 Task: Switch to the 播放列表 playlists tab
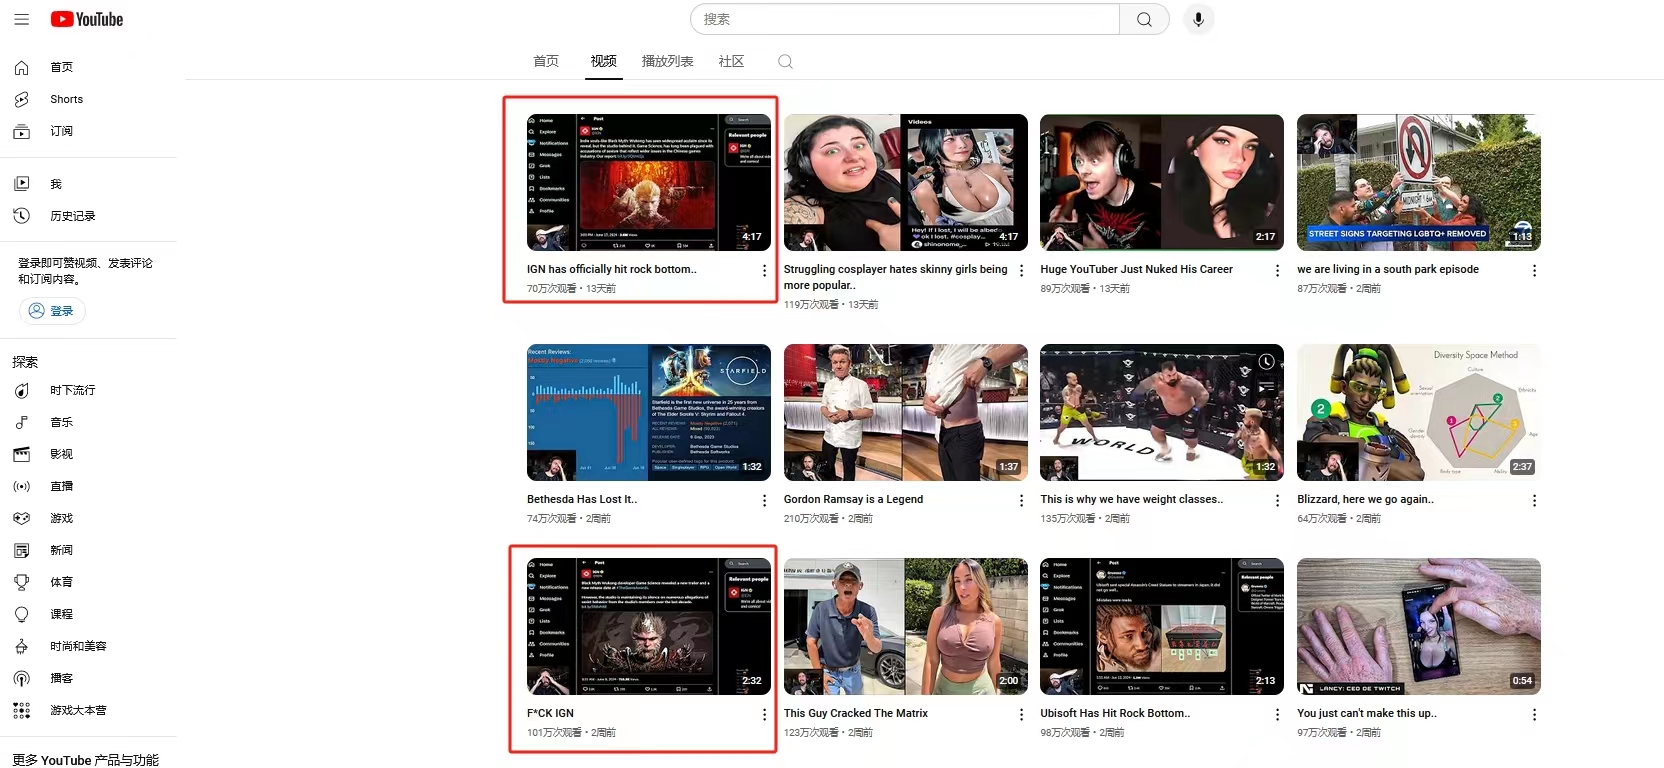[x=667, y=61]
